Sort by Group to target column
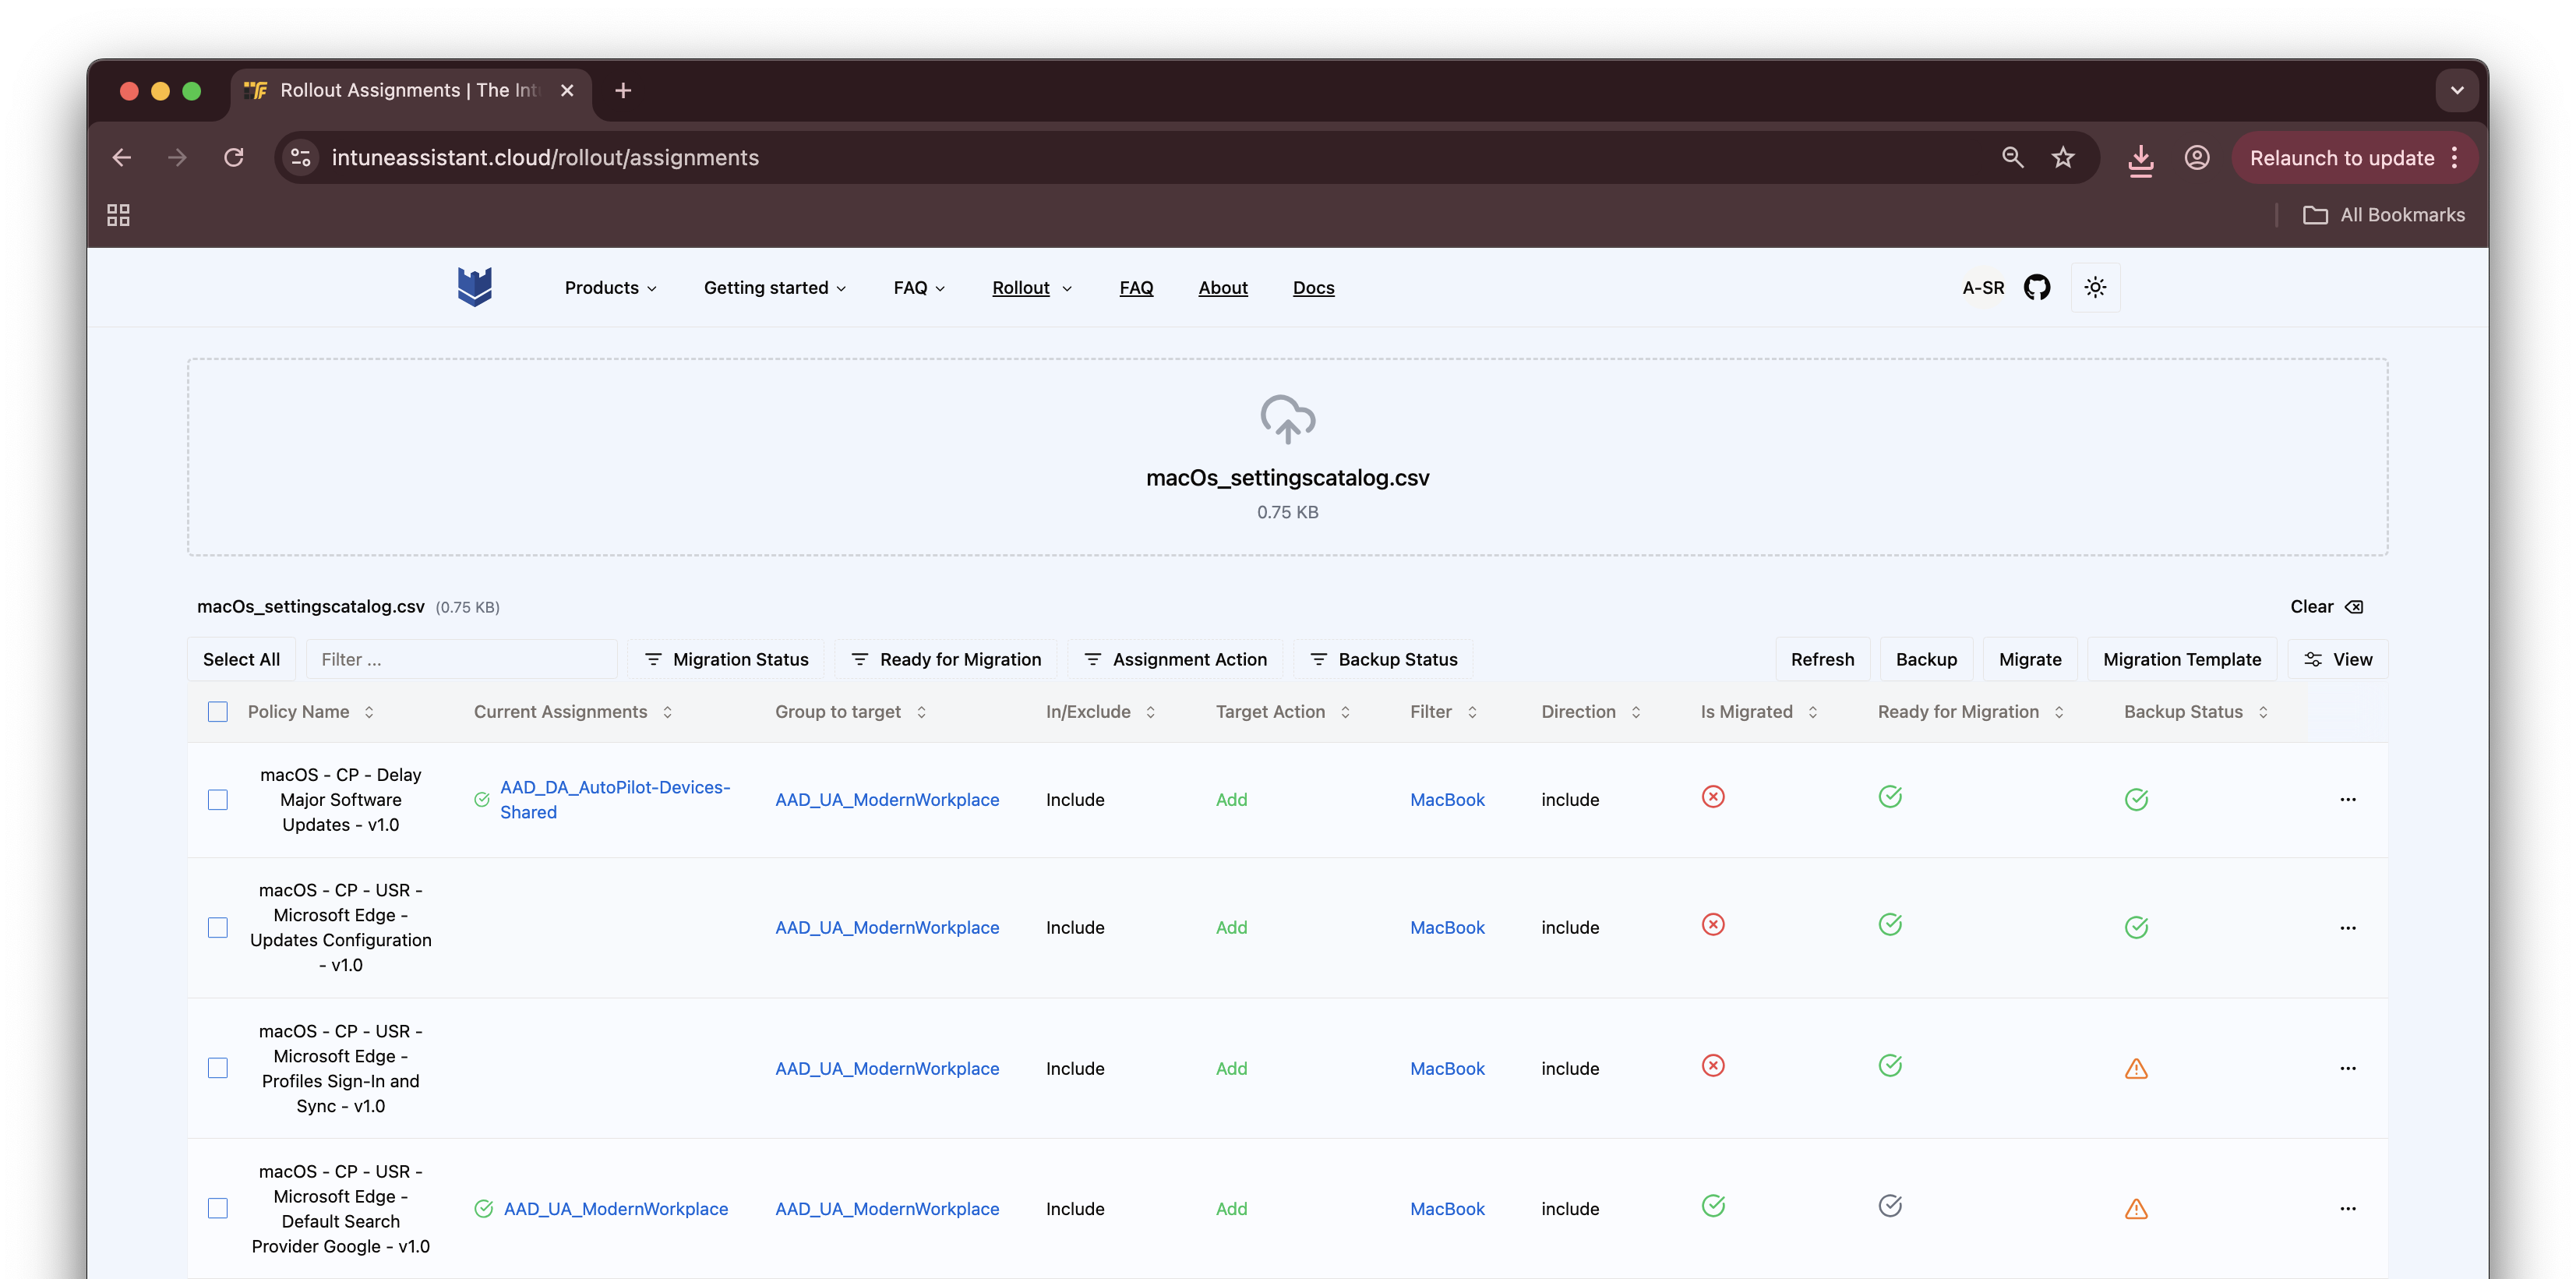This screenshot has height=1279, width=2576. pyautogui.click(x=851, y=712)
